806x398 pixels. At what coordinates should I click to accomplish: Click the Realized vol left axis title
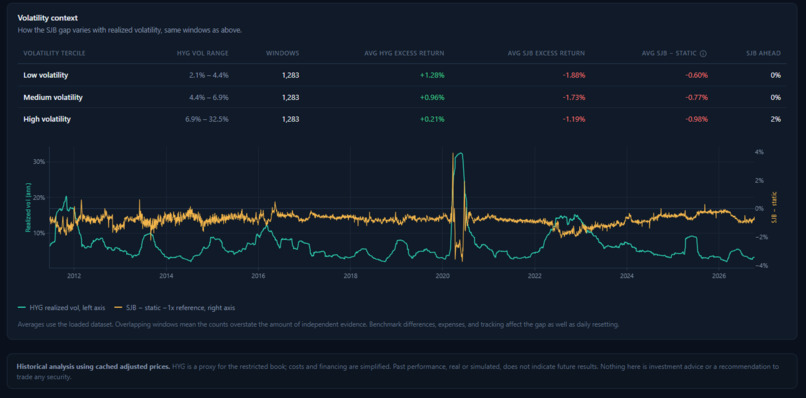pyautogui.click(x=28, y=208)
